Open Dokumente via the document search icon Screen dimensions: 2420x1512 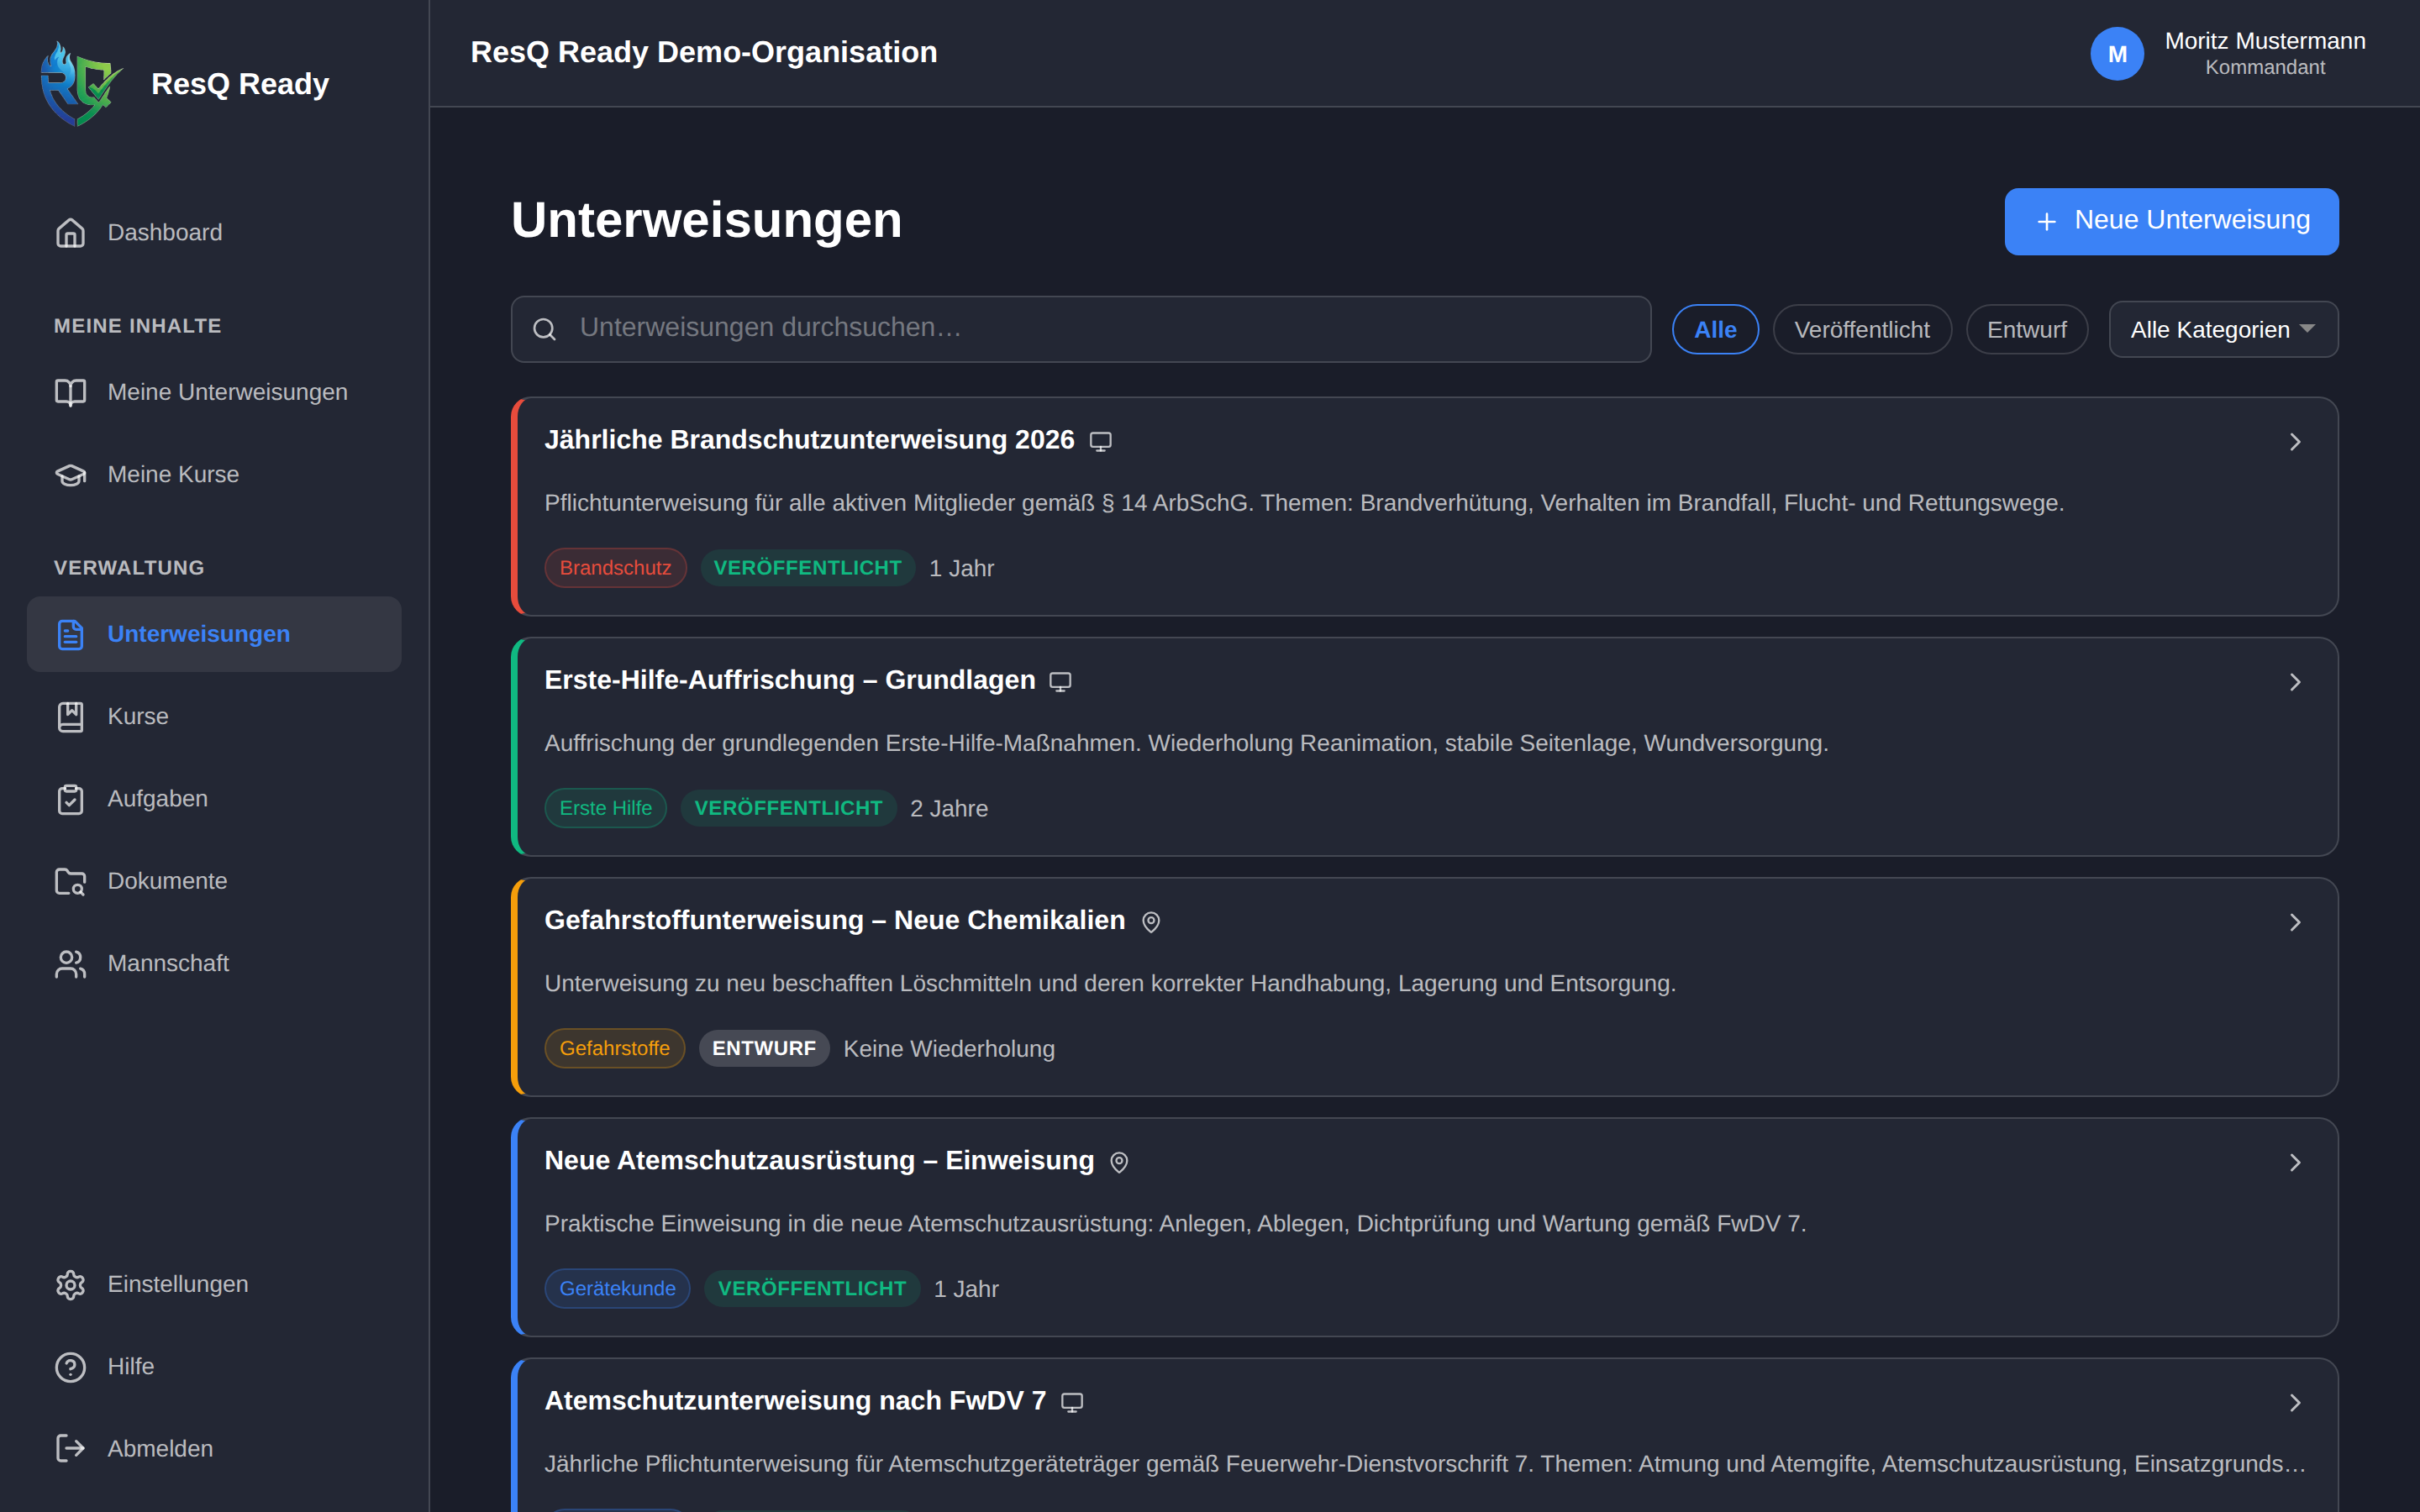(70, 881)
